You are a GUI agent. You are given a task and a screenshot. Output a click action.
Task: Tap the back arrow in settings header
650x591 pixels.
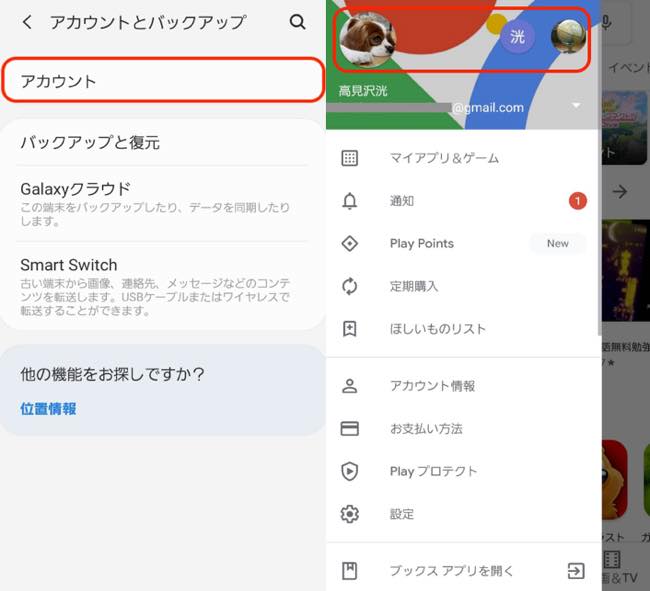click(27, 22)
